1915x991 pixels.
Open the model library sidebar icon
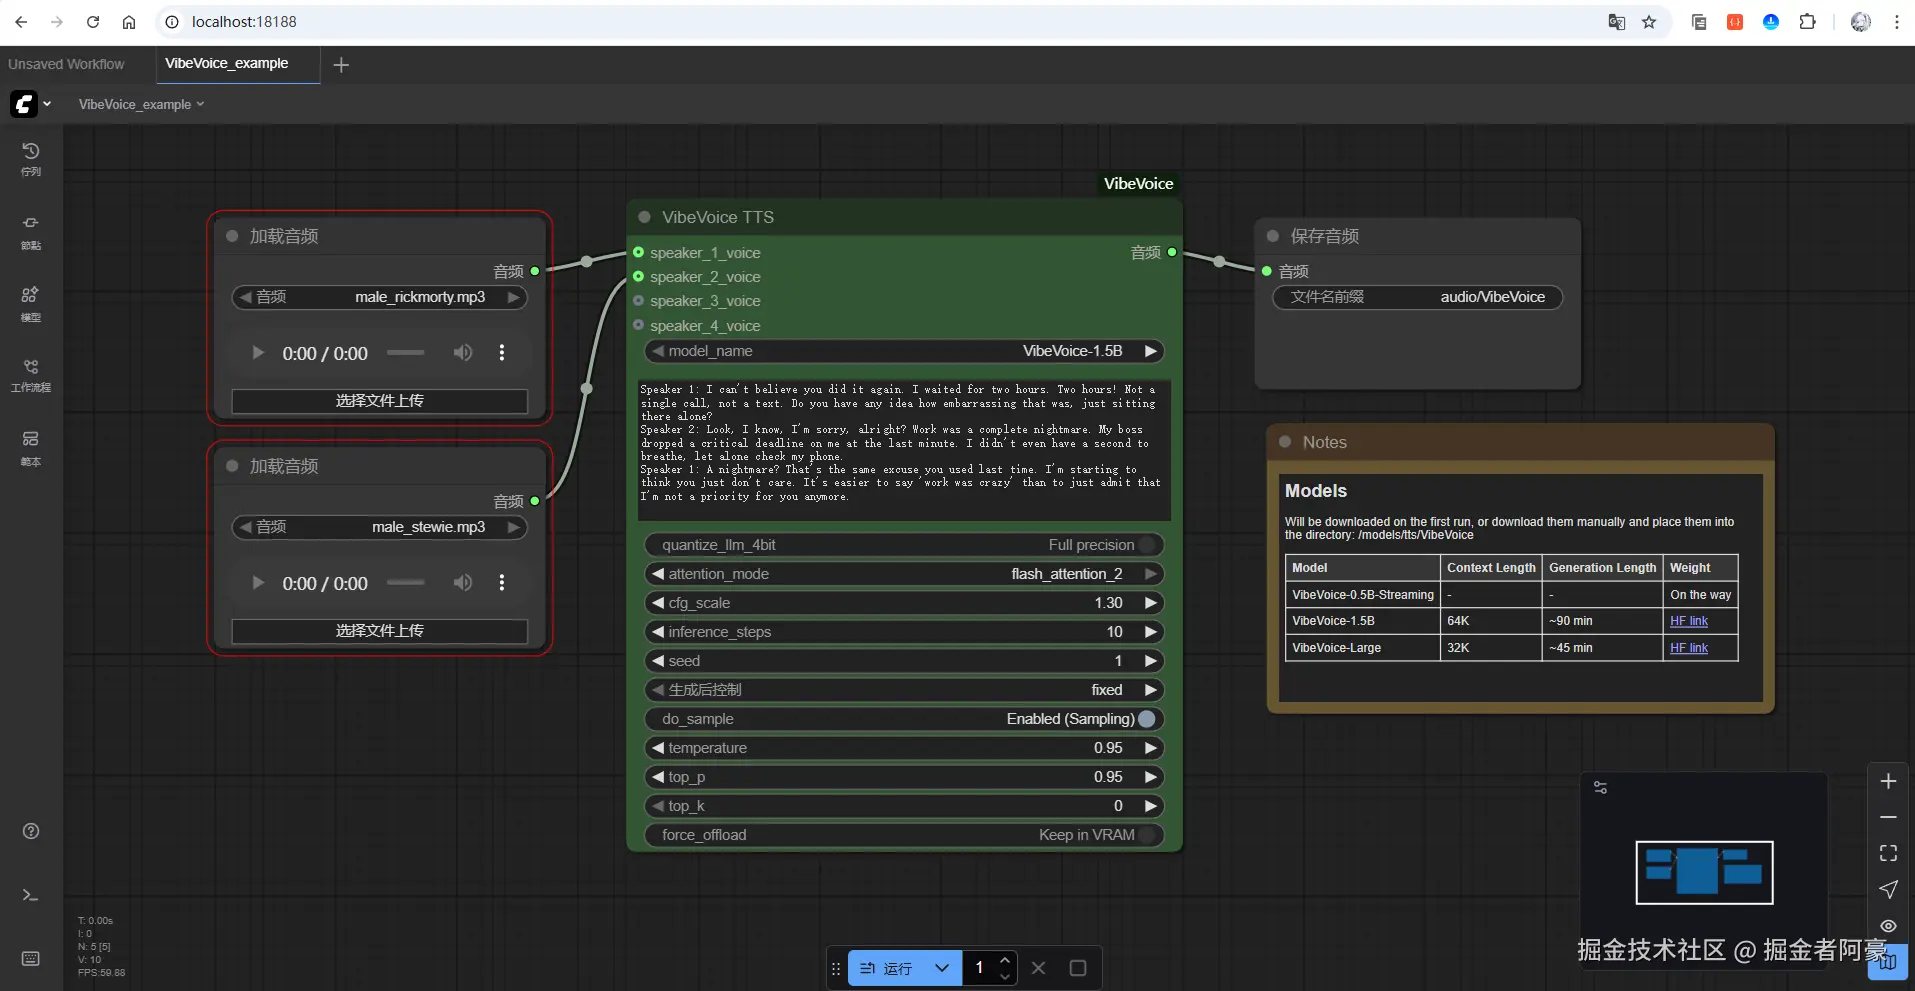point(31,303)
